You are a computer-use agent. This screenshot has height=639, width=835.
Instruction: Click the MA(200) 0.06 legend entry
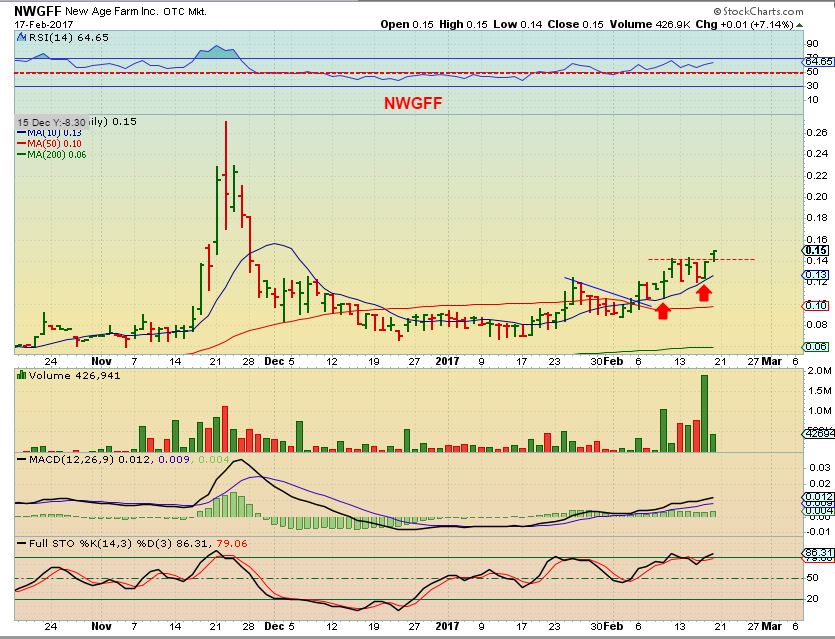click(52, 154)
